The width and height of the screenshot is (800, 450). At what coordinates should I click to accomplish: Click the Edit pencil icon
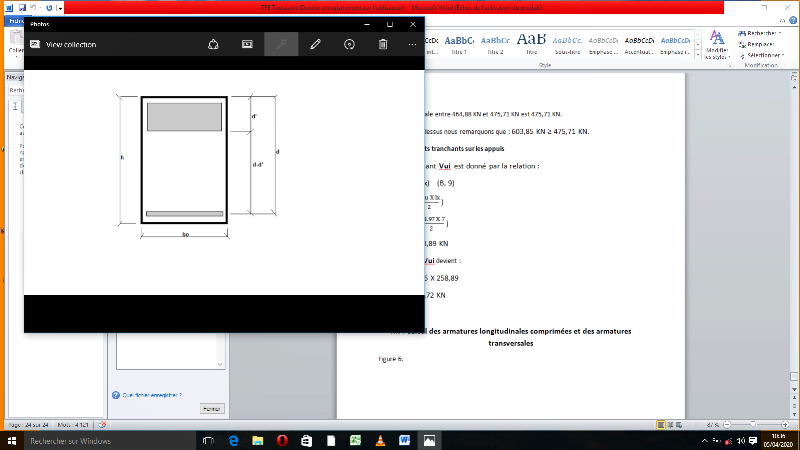pos(315,44)
